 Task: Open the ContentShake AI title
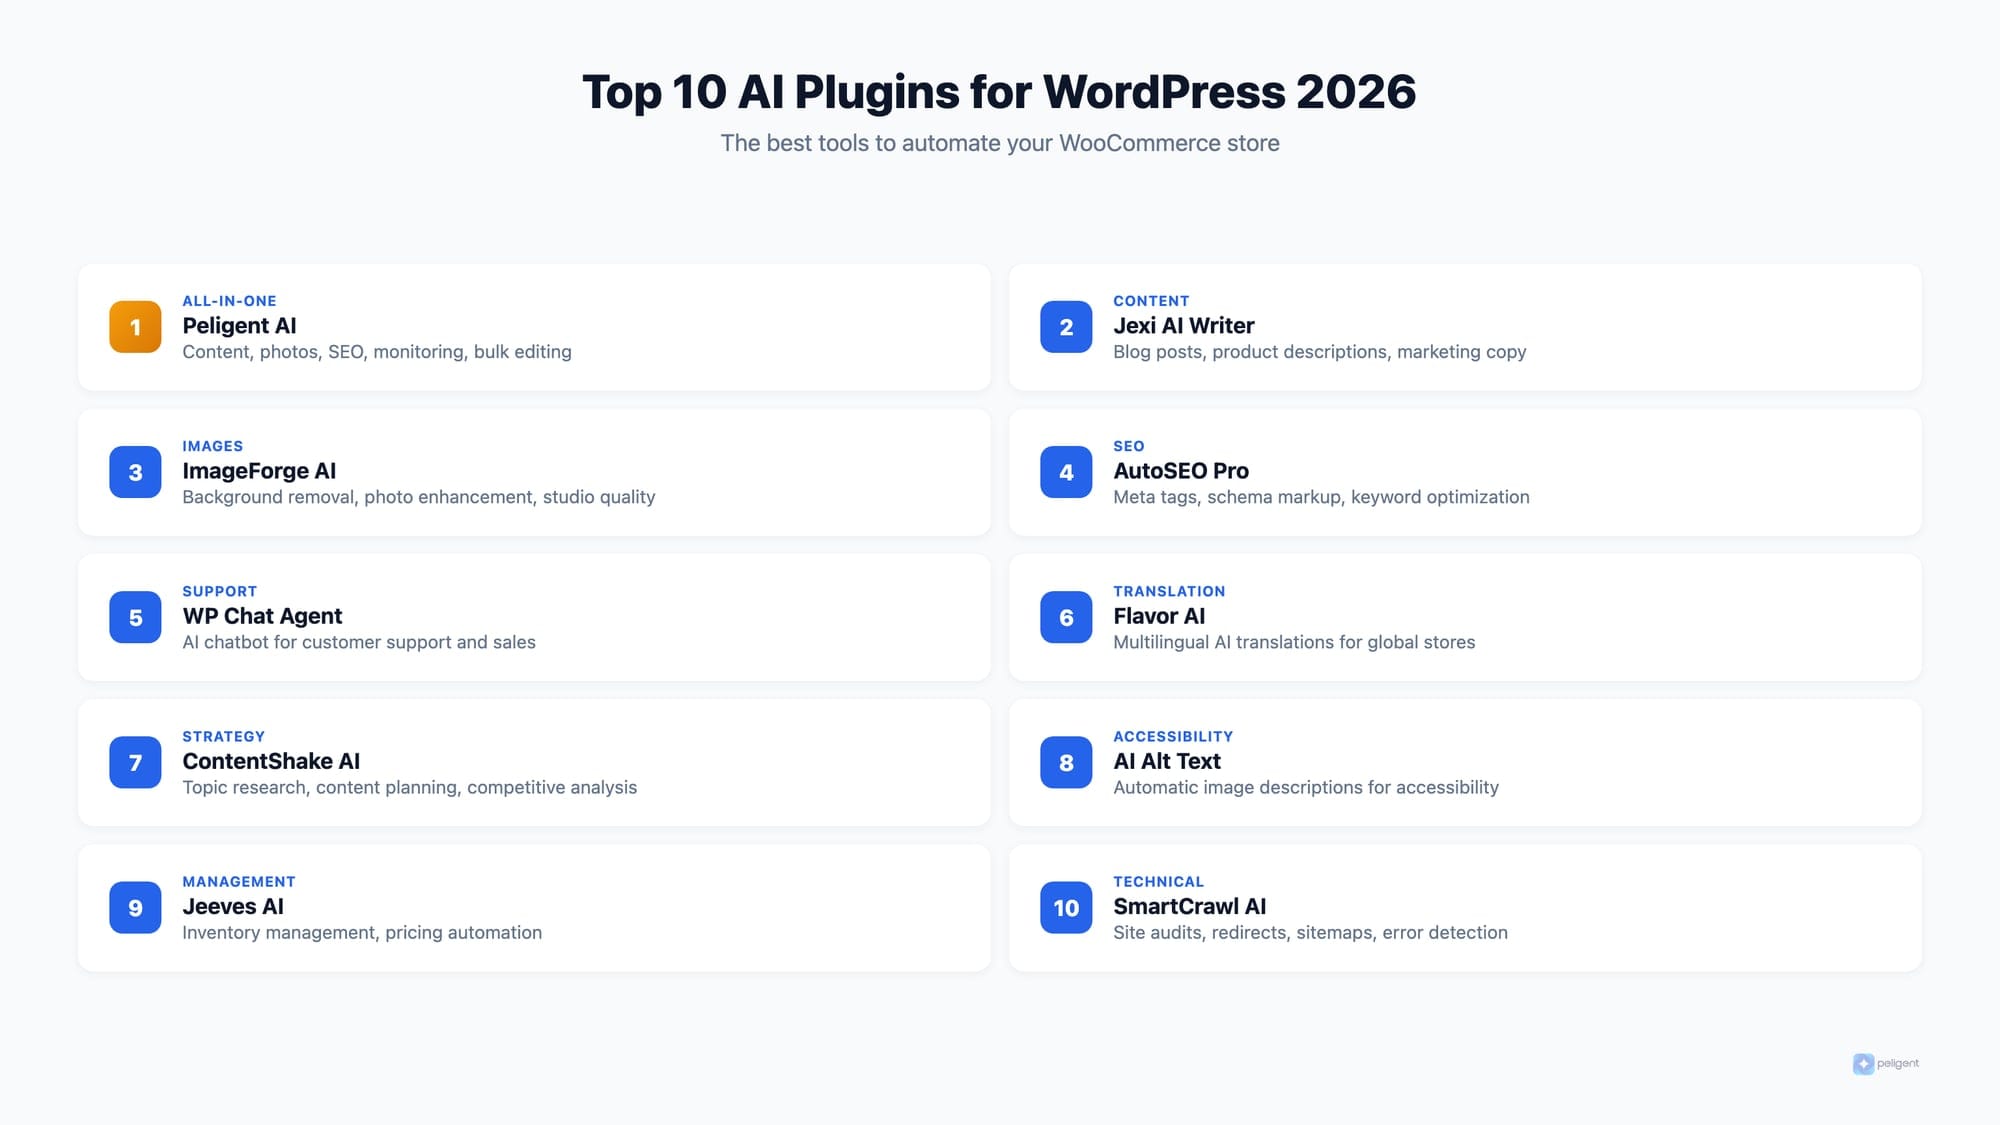click(x=271, y=761)
